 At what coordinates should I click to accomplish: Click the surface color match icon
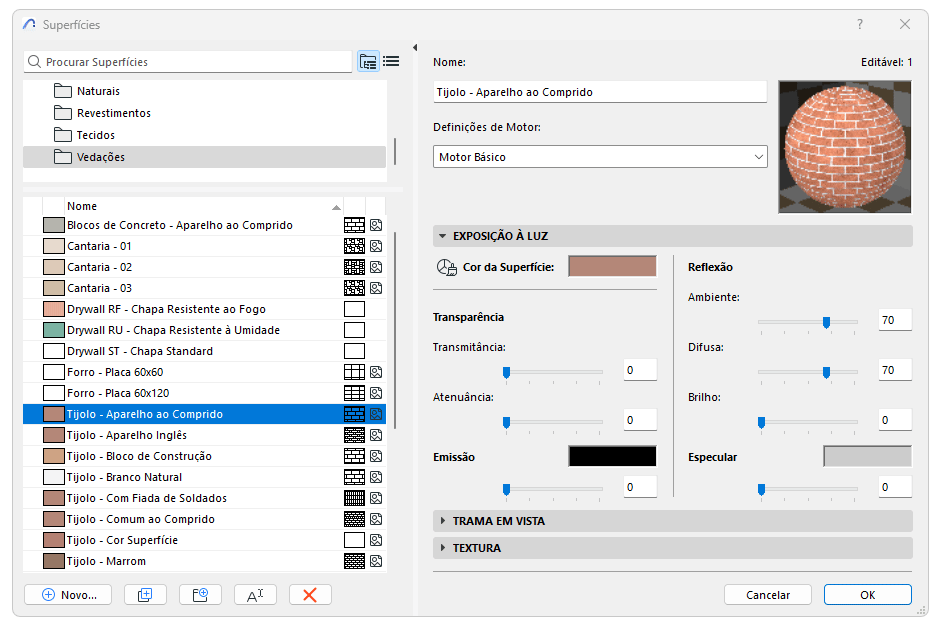[447, 267]
